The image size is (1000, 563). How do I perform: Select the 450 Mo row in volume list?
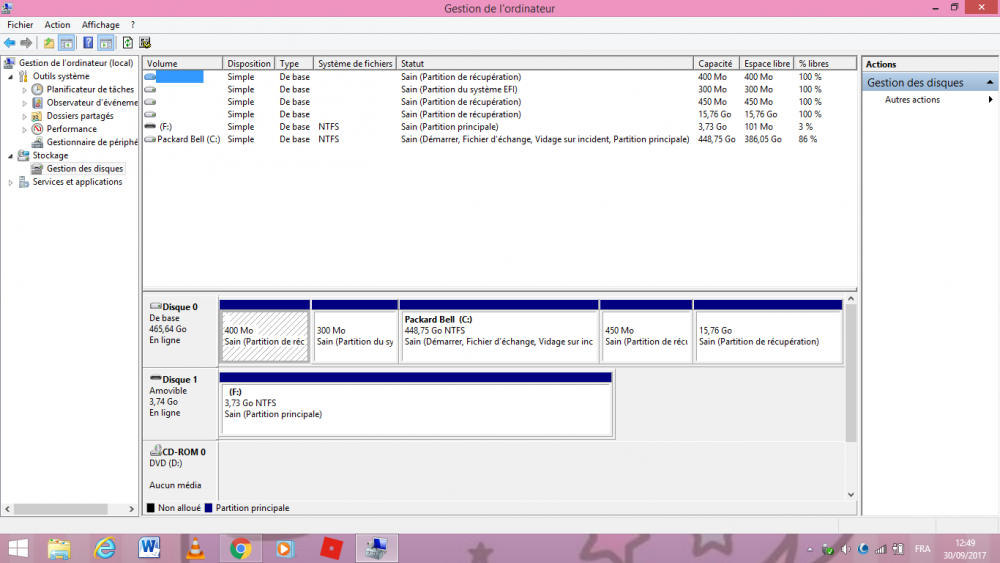pos(499,101)
